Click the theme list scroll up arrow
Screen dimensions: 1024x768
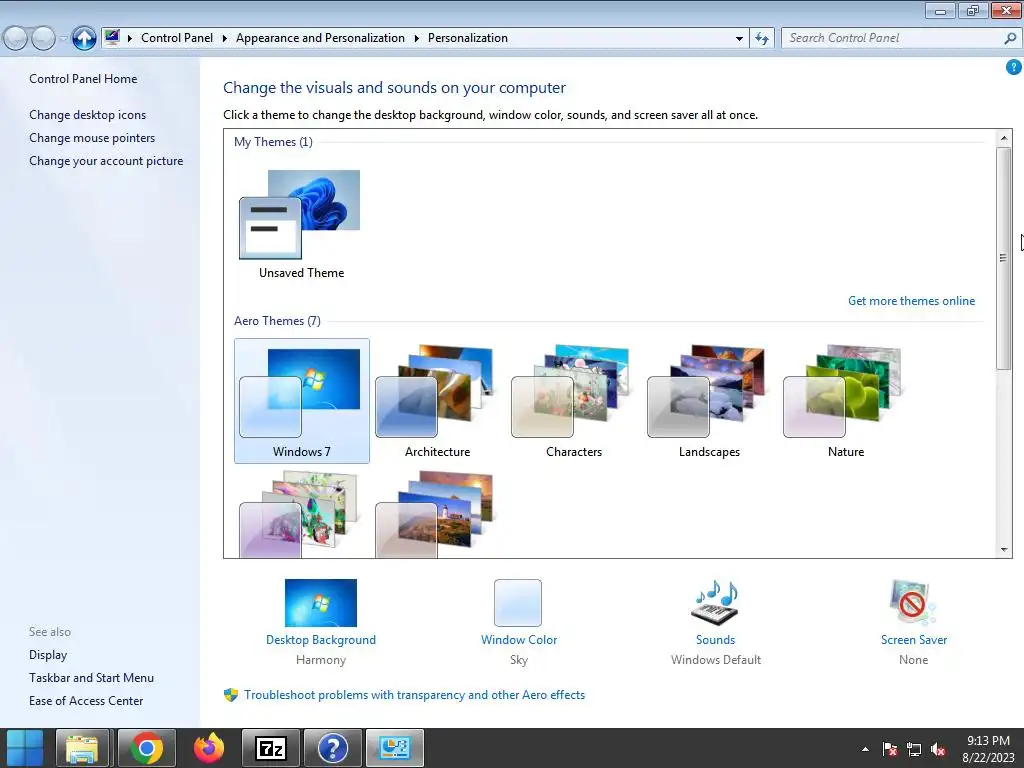[x=1004, y=138]
